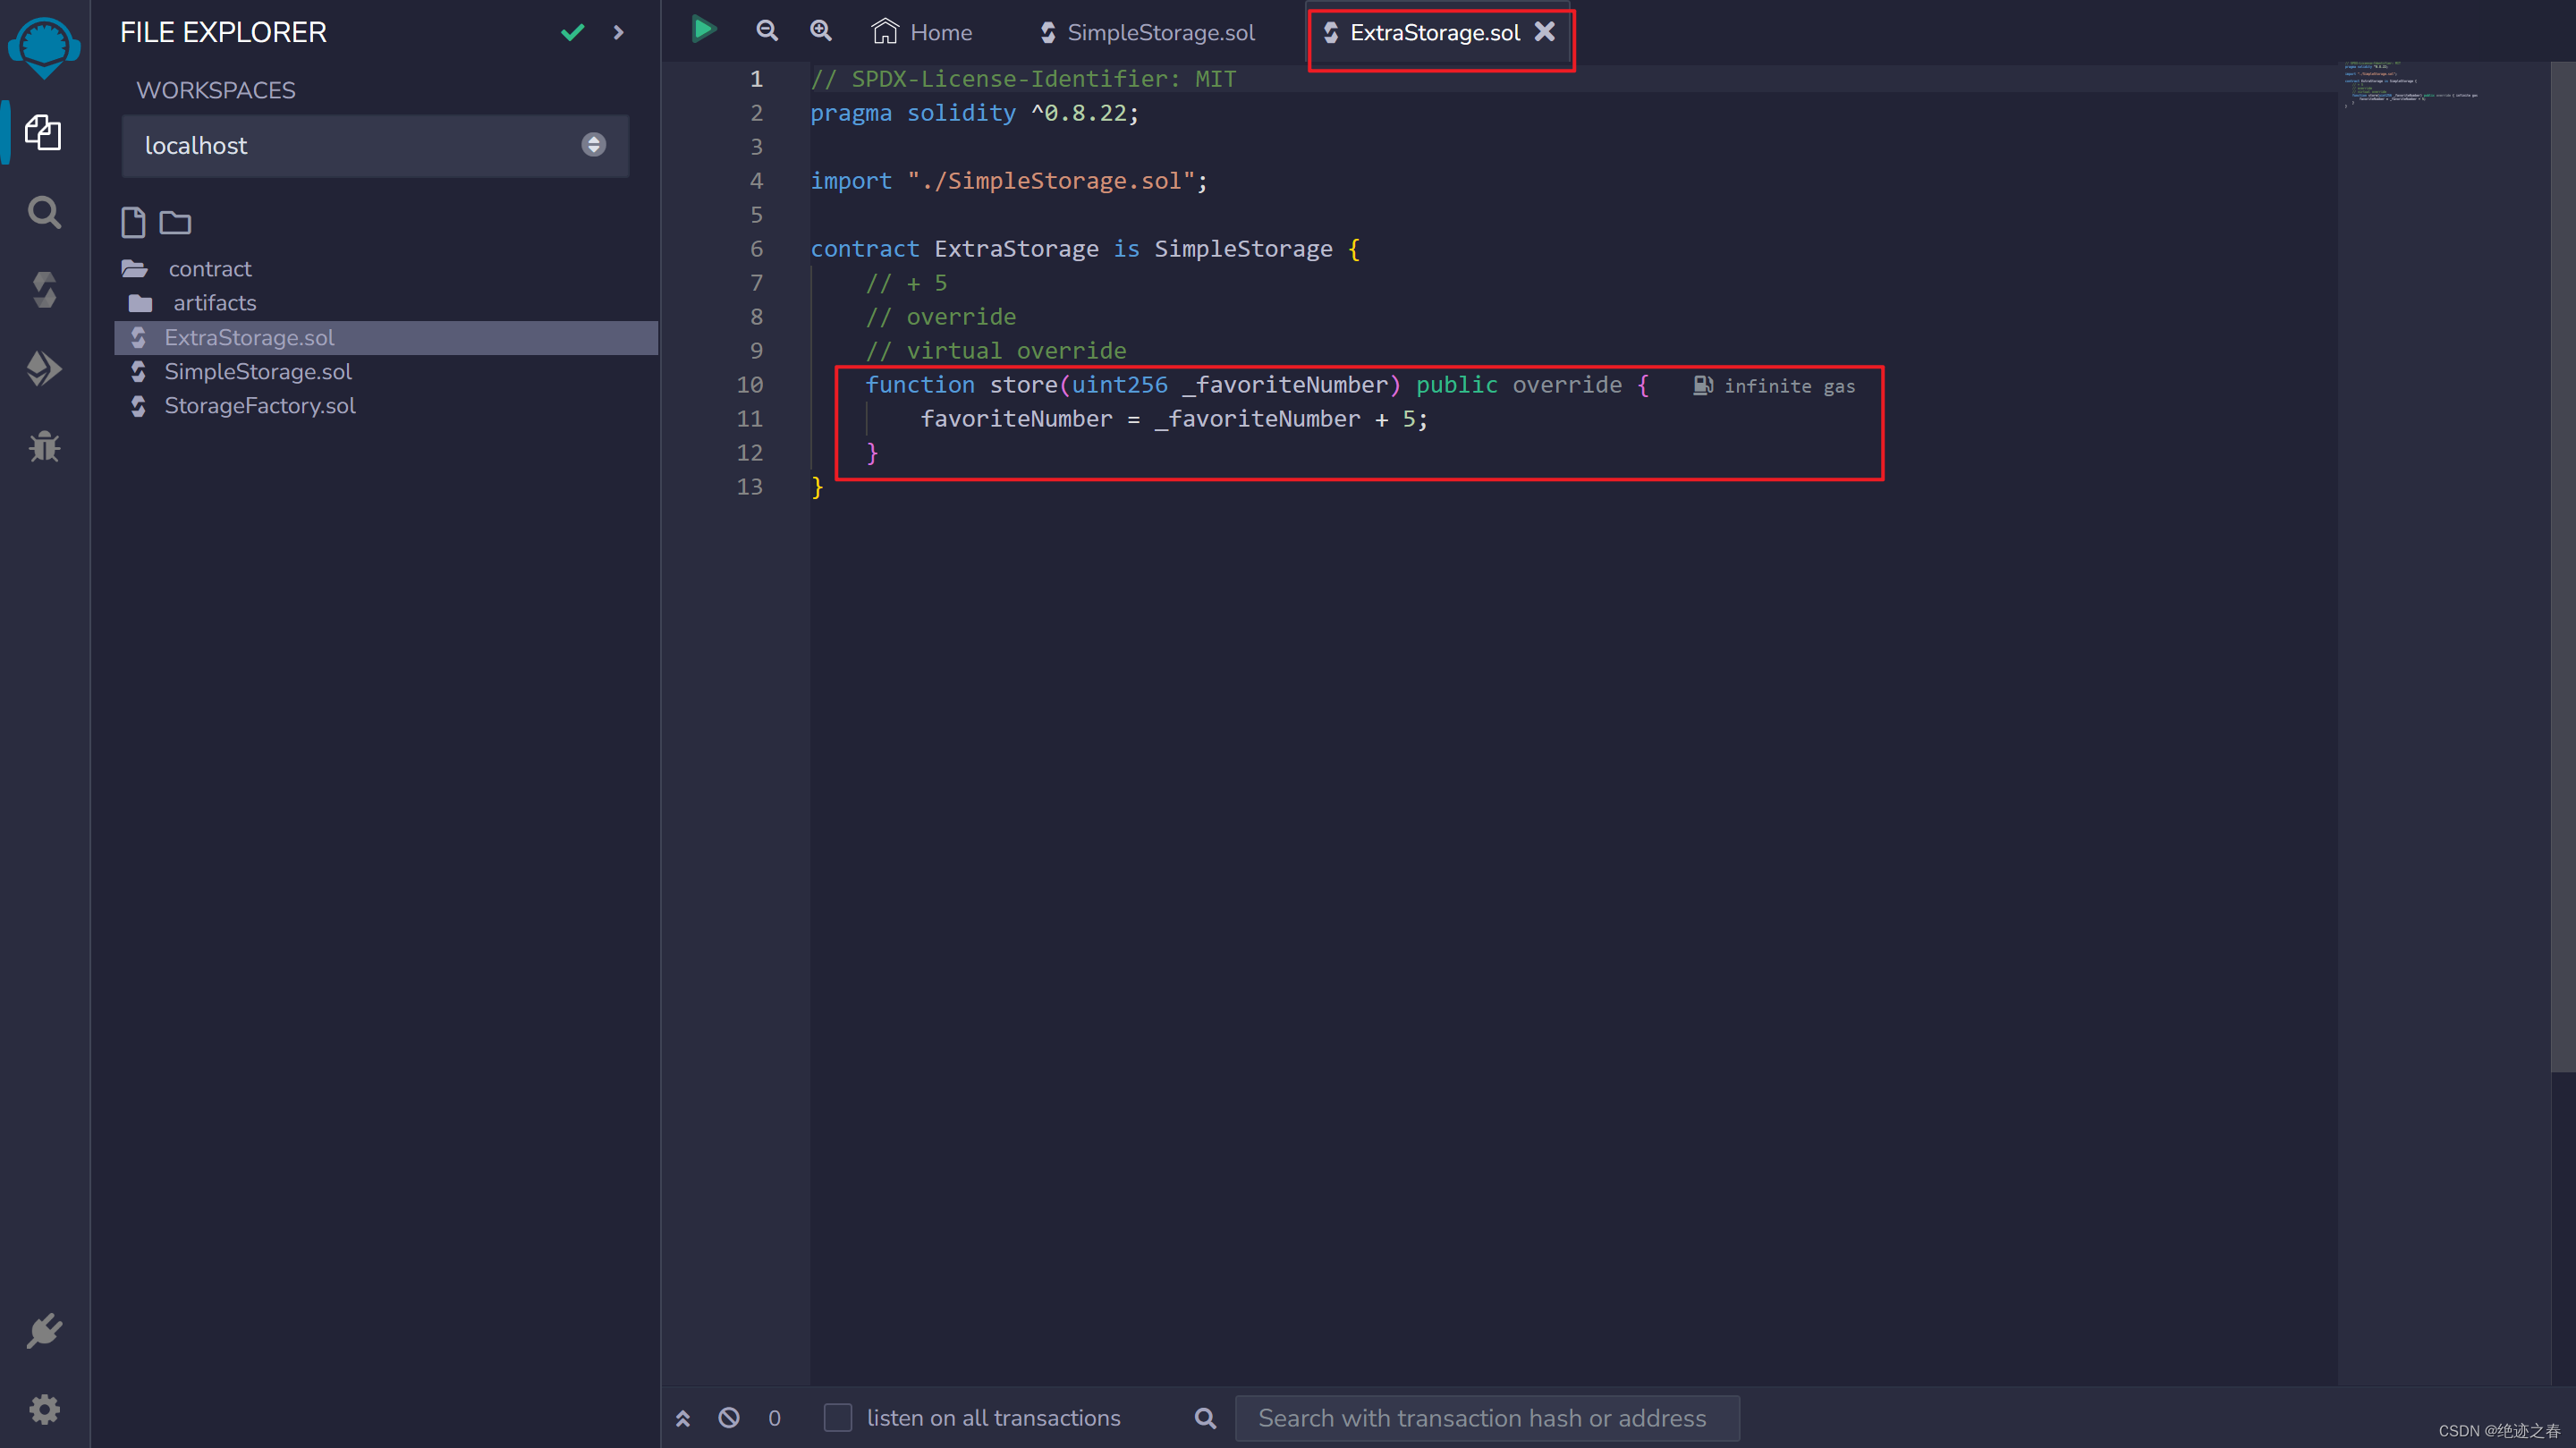Expand the artifacts folder
This screenshot has width=2576, height=1448.
pos(214,303)
